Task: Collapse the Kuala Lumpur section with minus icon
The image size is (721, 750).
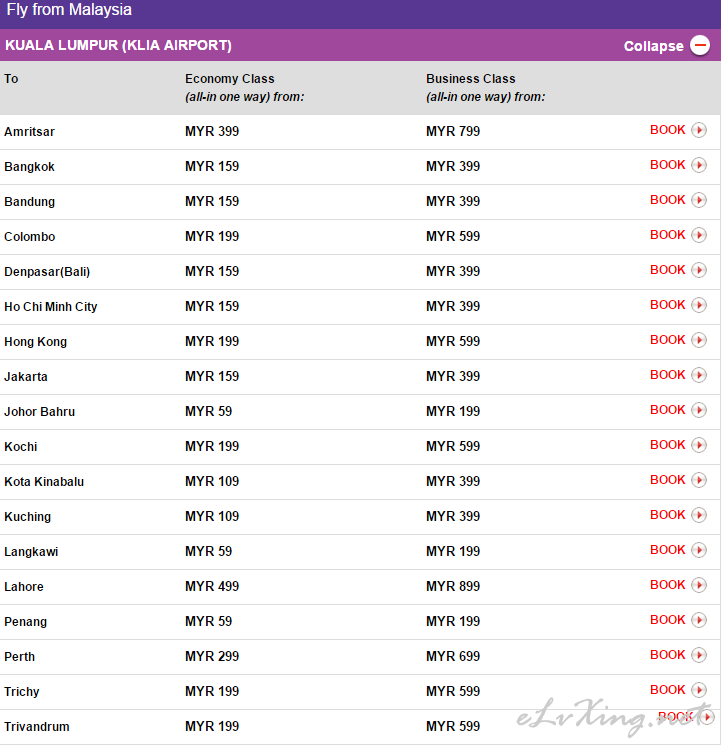Action: coord(700,45)
